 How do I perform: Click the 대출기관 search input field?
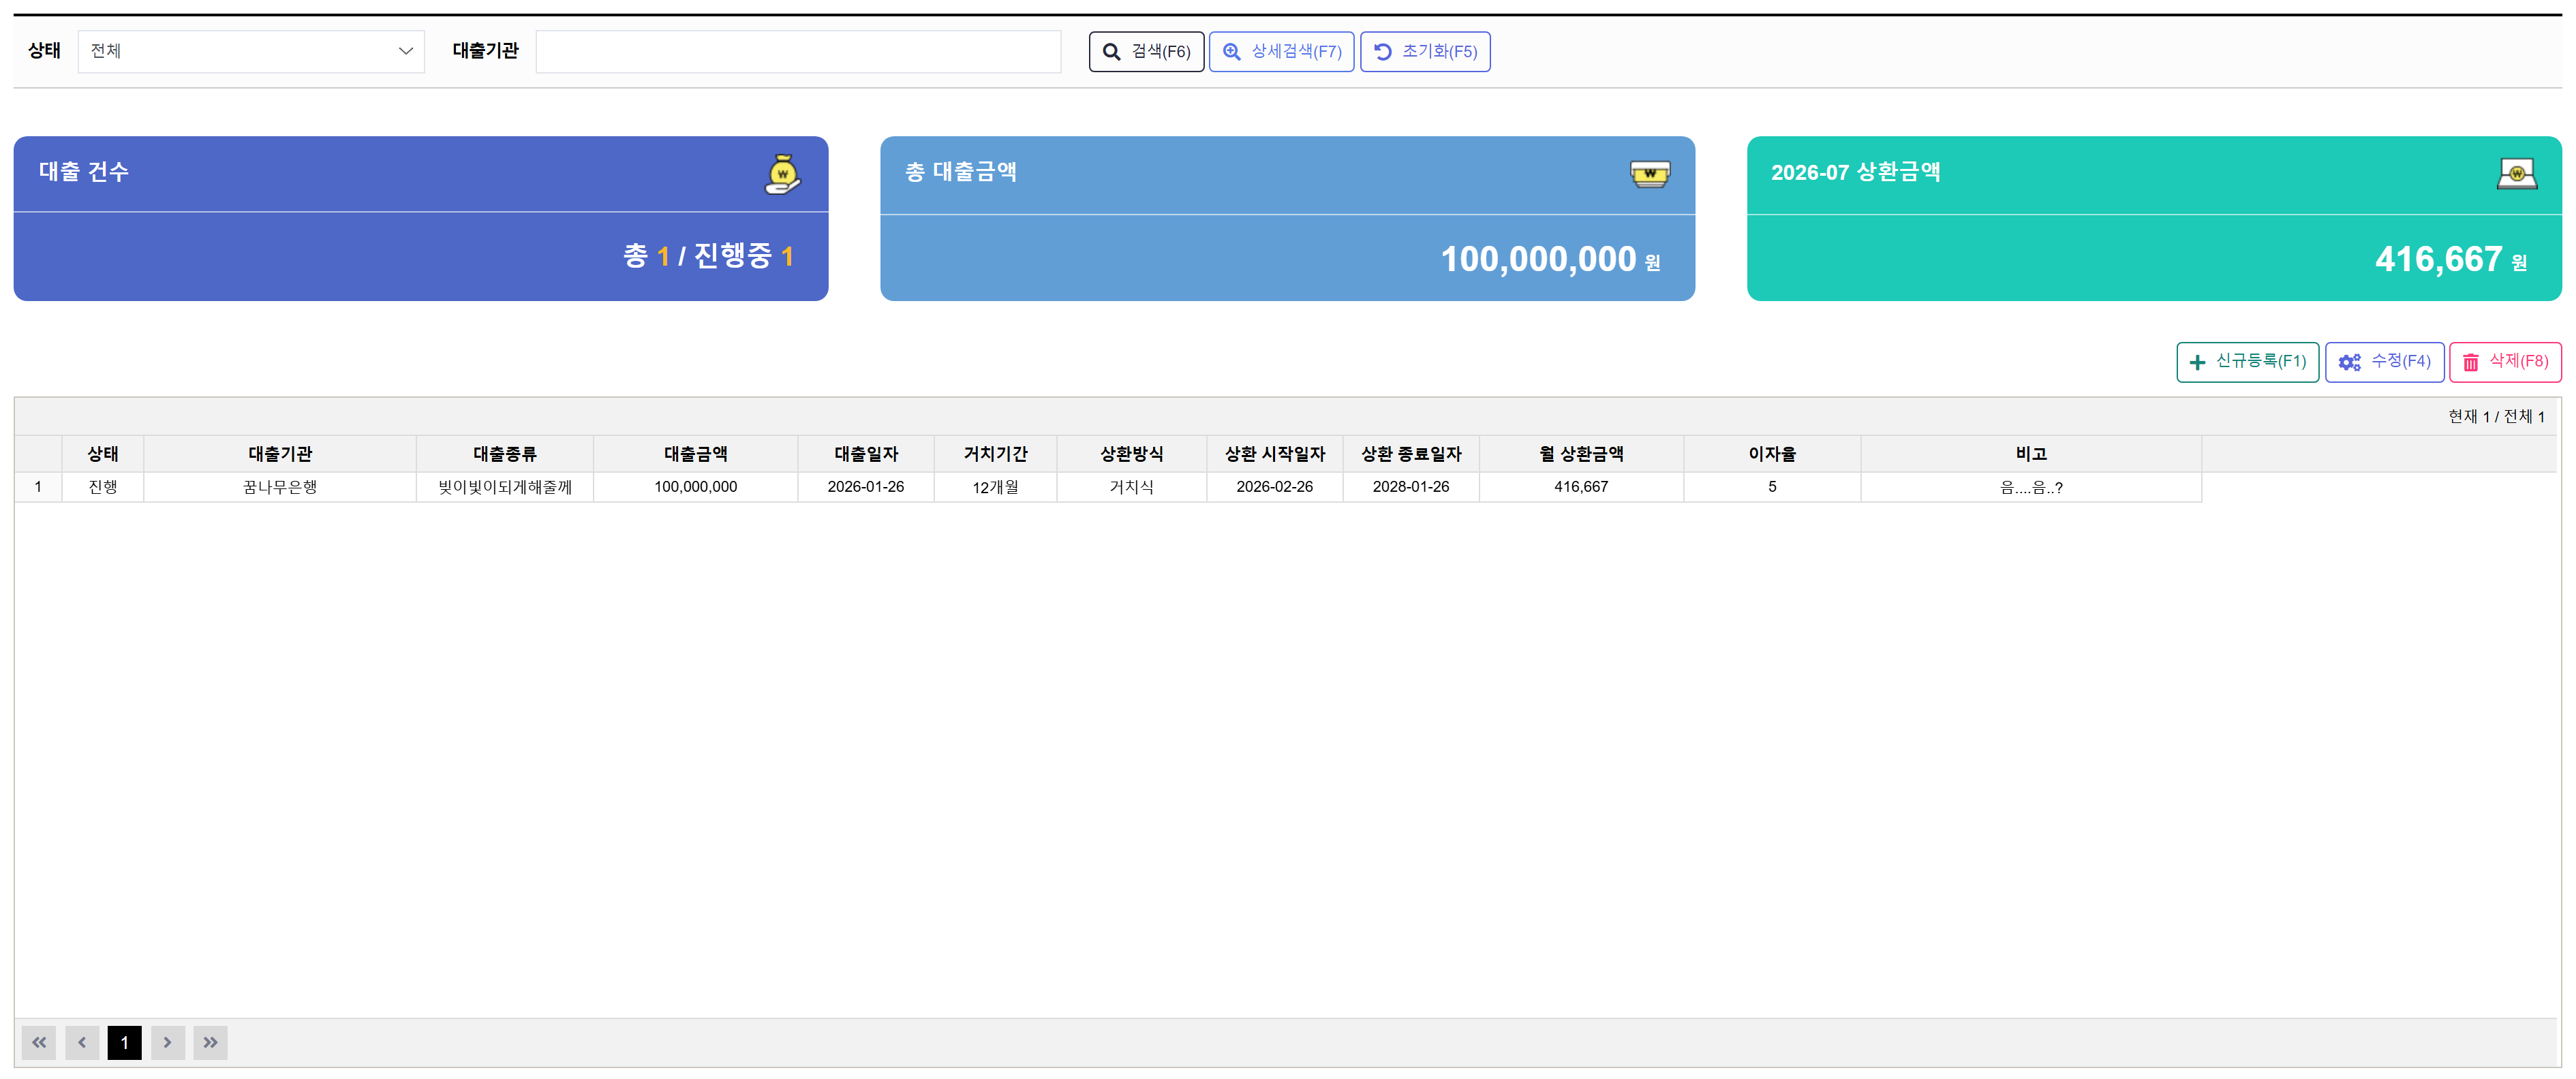pos(798,51)
